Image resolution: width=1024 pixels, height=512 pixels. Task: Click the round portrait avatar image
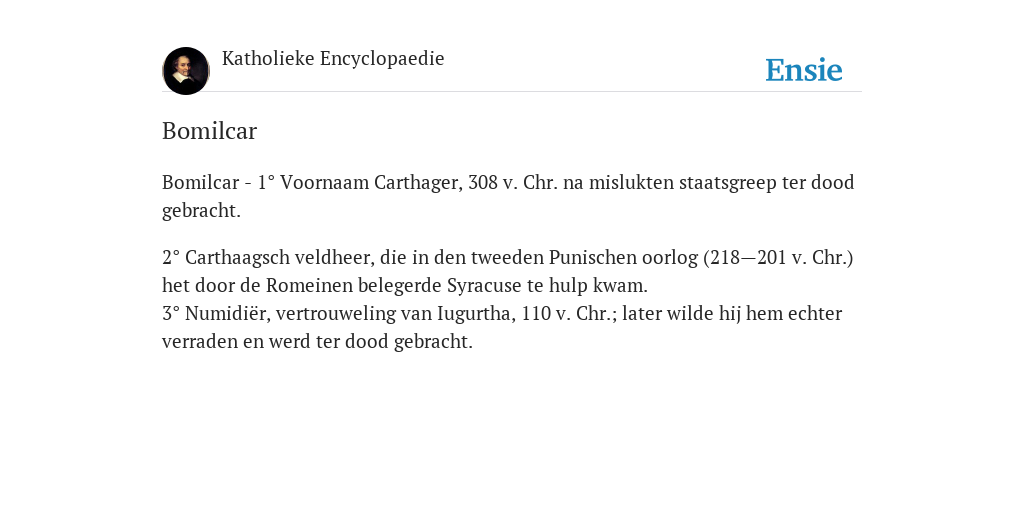coord(186,71)
